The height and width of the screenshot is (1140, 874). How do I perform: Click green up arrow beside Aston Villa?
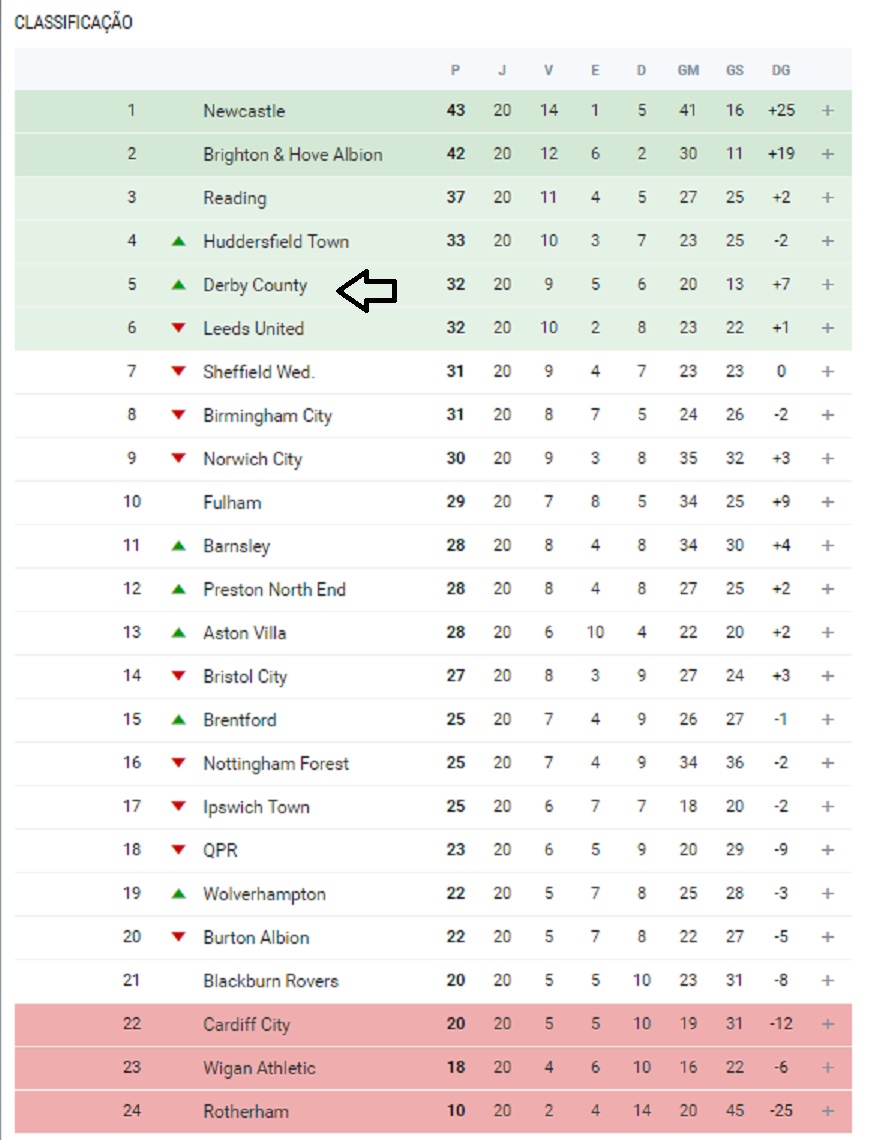[x=179, y=633]
